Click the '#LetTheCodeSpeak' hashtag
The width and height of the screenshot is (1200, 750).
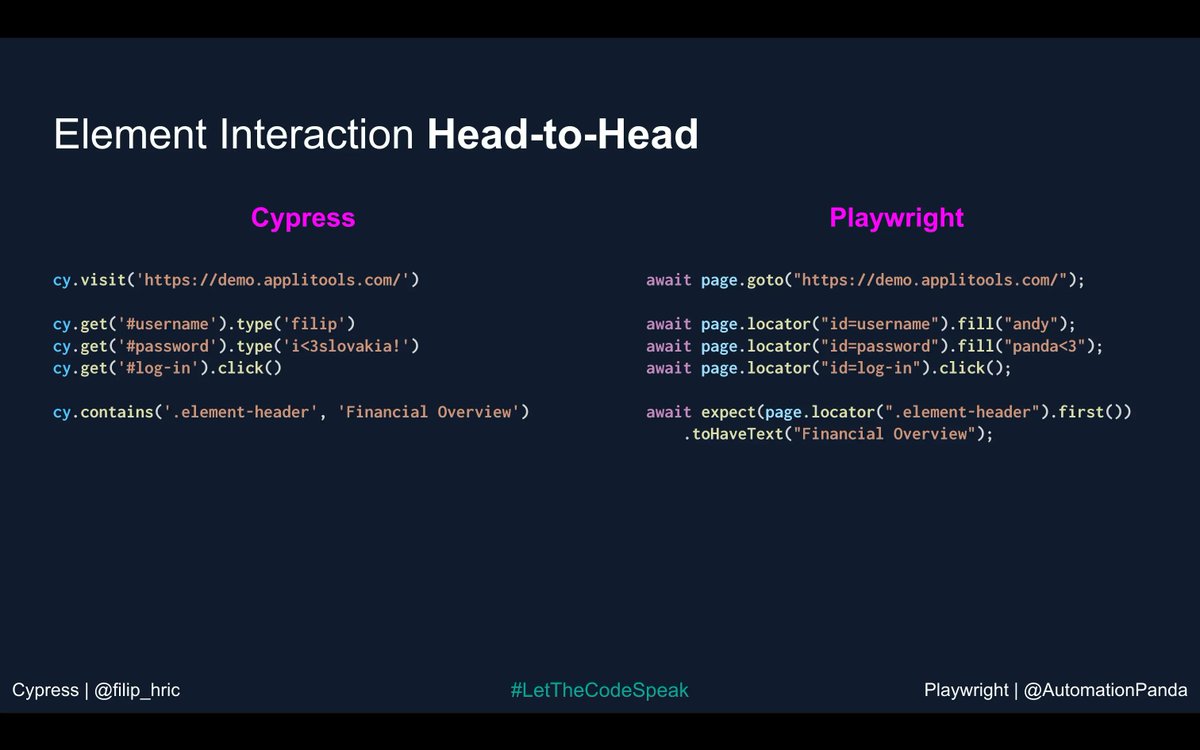[x=599, y=690]
